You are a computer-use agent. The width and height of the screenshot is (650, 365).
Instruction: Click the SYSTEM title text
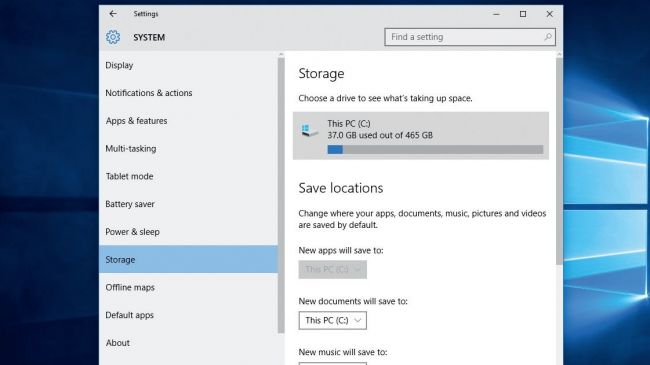coord(149,37)
